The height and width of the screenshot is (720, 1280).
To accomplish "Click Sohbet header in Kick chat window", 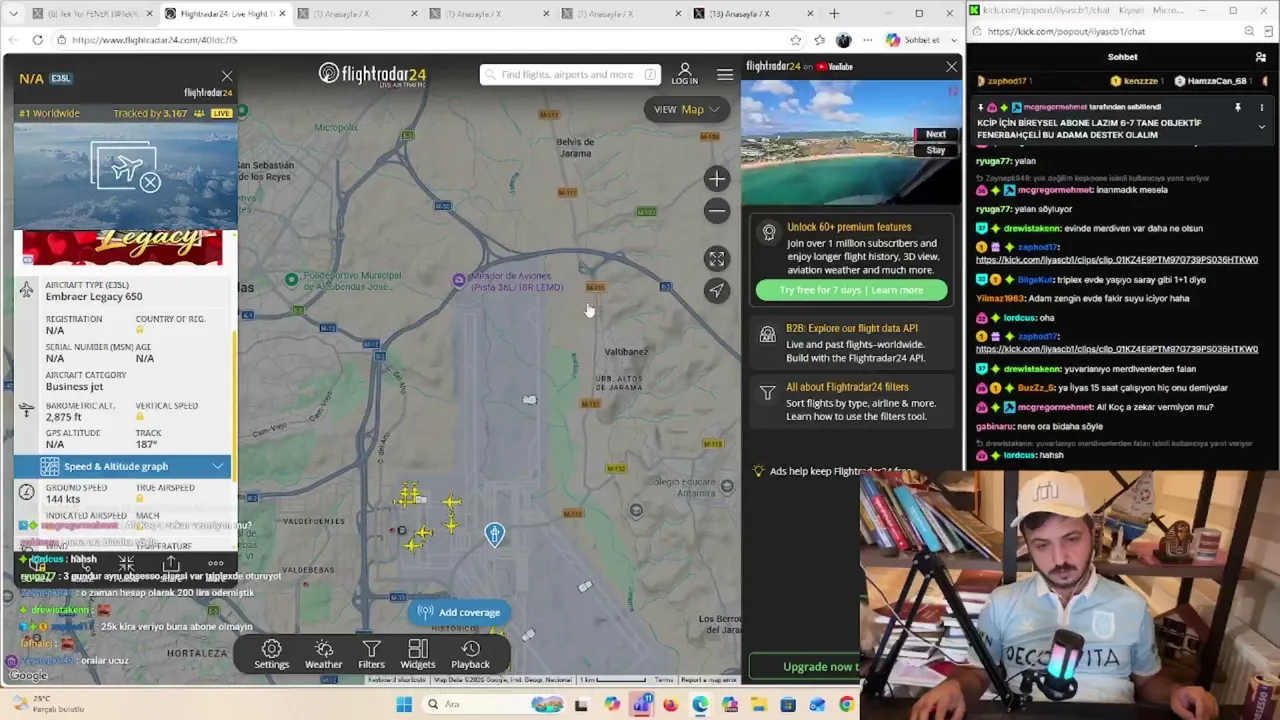I will point(1122,57).
